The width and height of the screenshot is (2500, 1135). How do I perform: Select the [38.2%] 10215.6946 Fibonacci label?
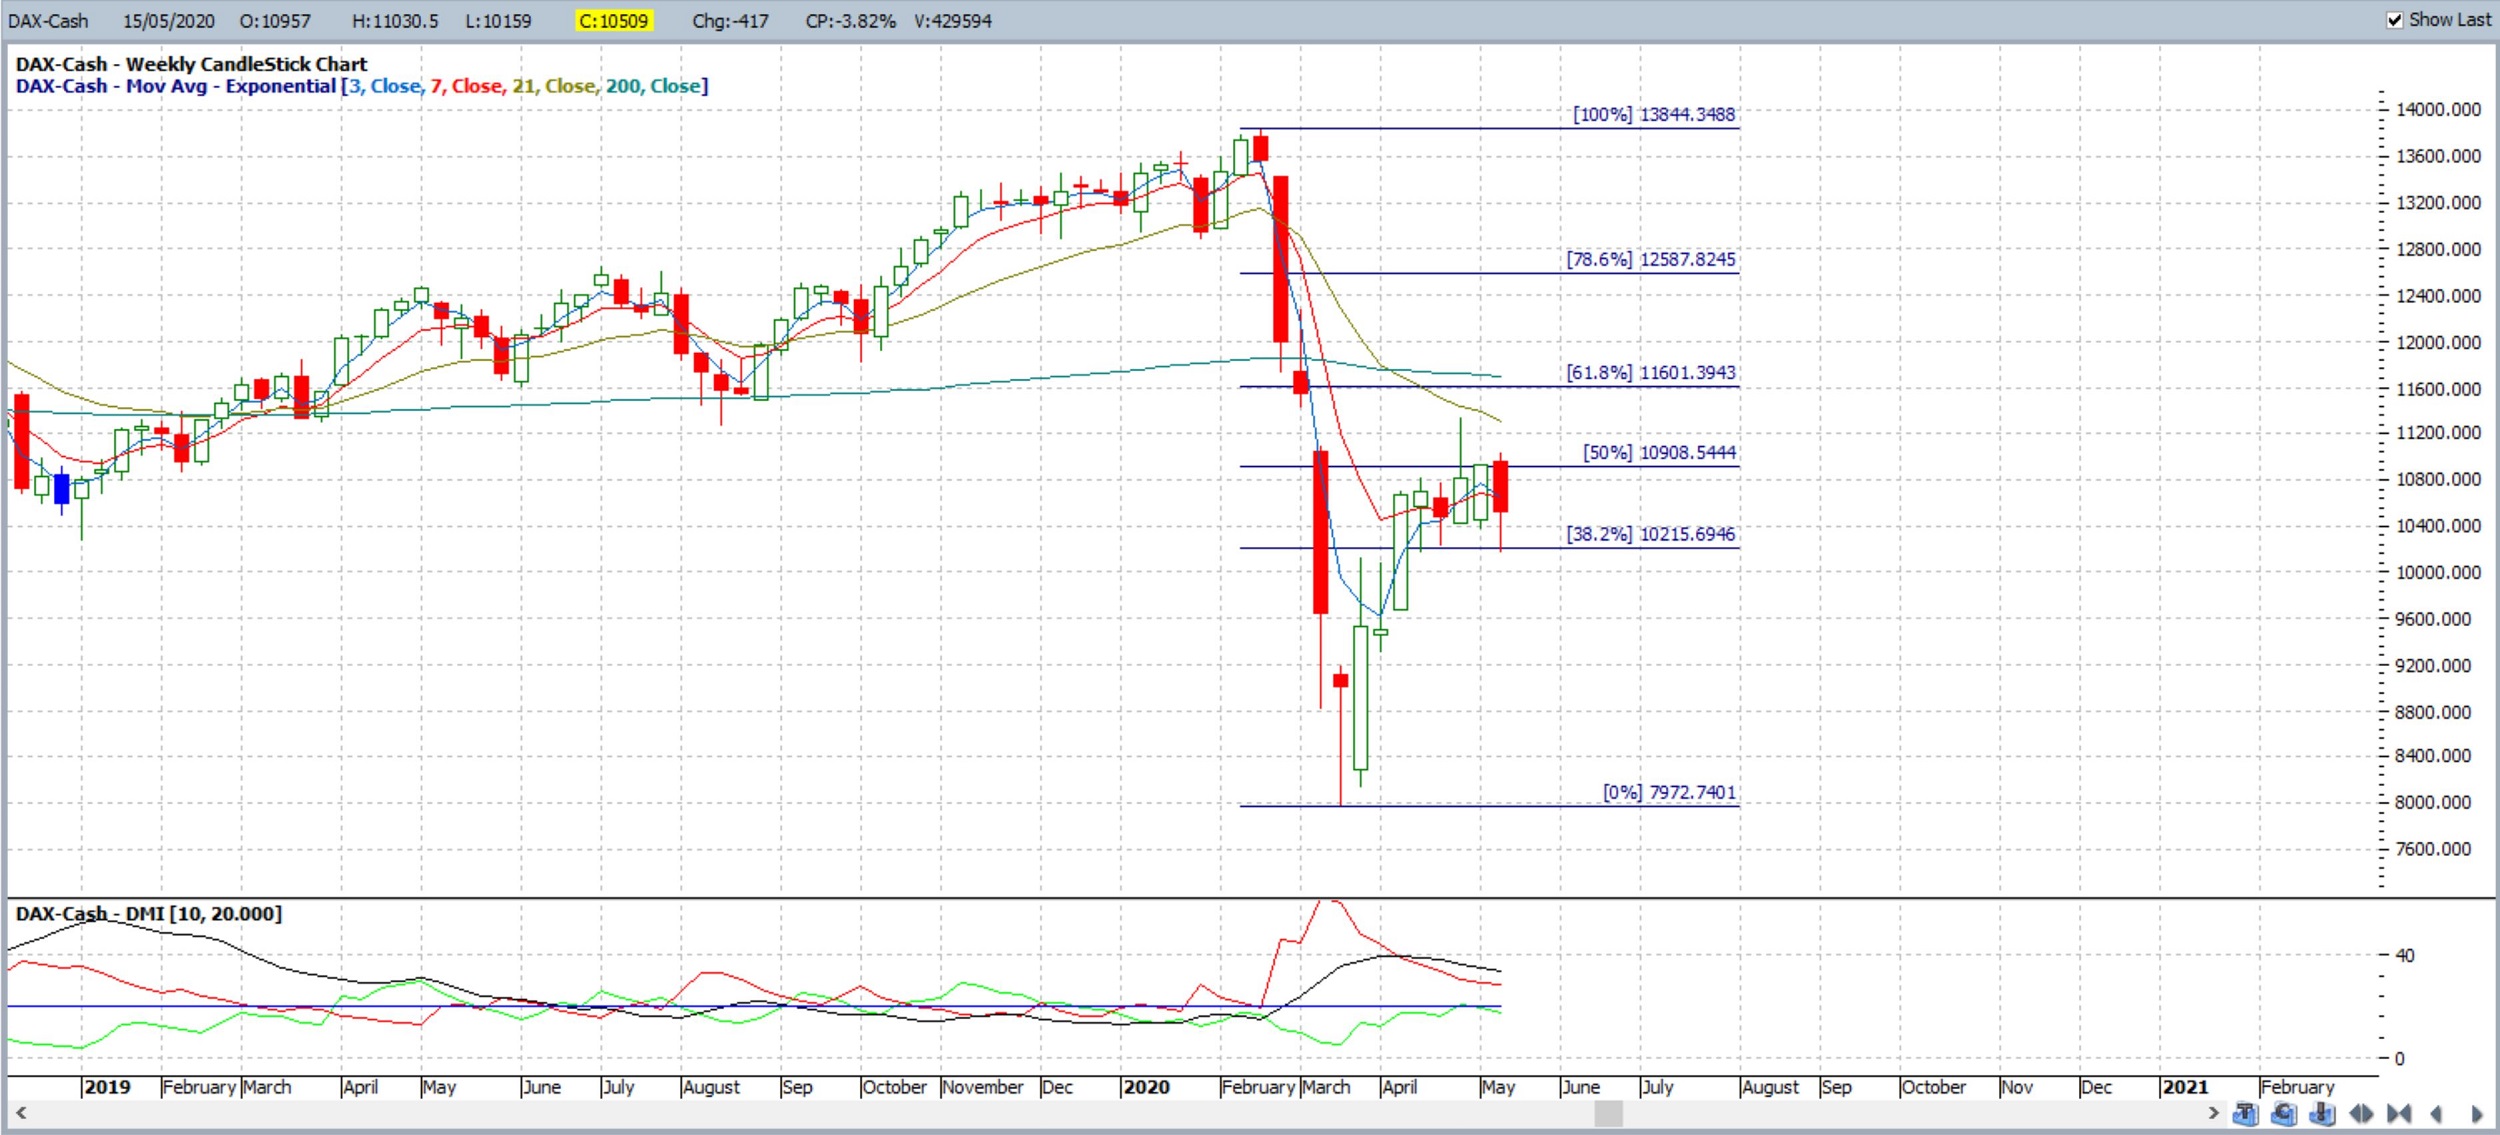pyautogui.click(x=1651, y=534)
